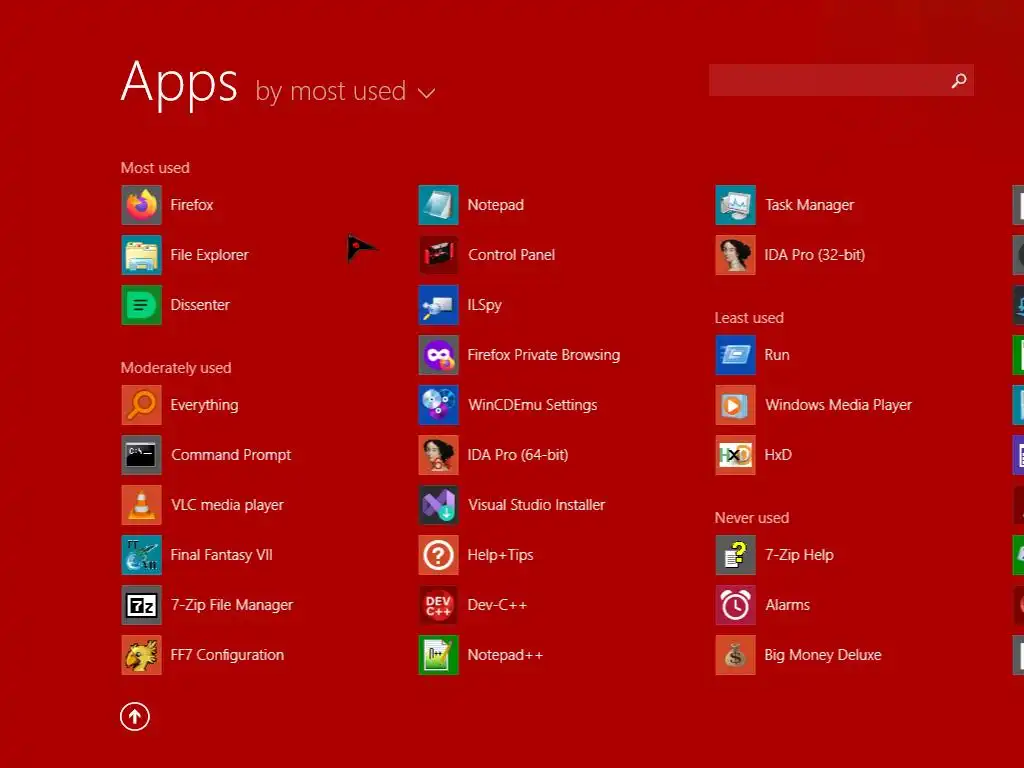Image resolution: width=1024 pixels, height=768 pixels.
Task: Launch IDA Pro (64-bit) icon
Action: tap(438, 455)
